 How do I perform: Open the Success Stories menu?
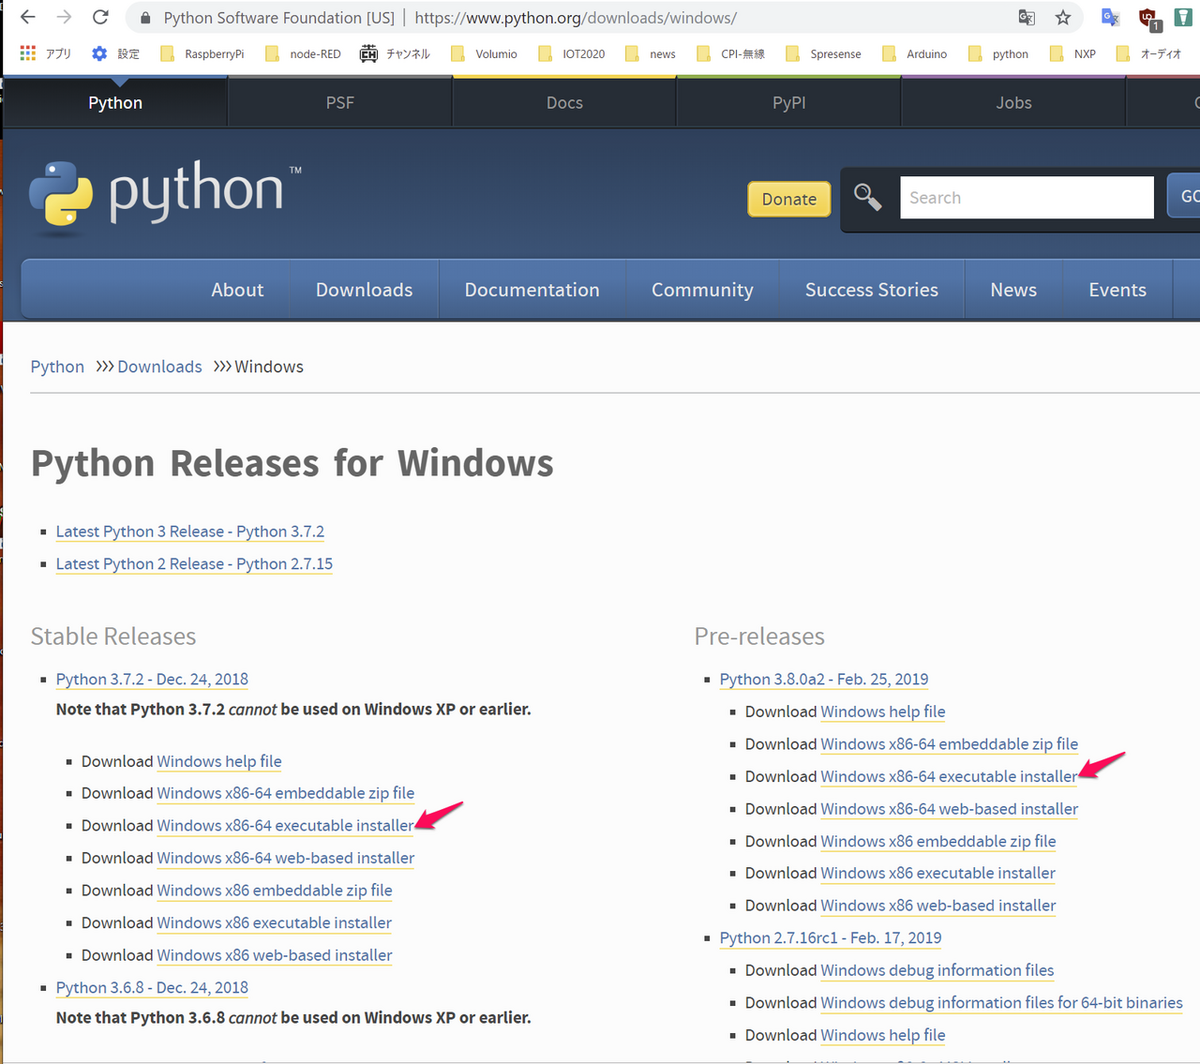point(872,290)
